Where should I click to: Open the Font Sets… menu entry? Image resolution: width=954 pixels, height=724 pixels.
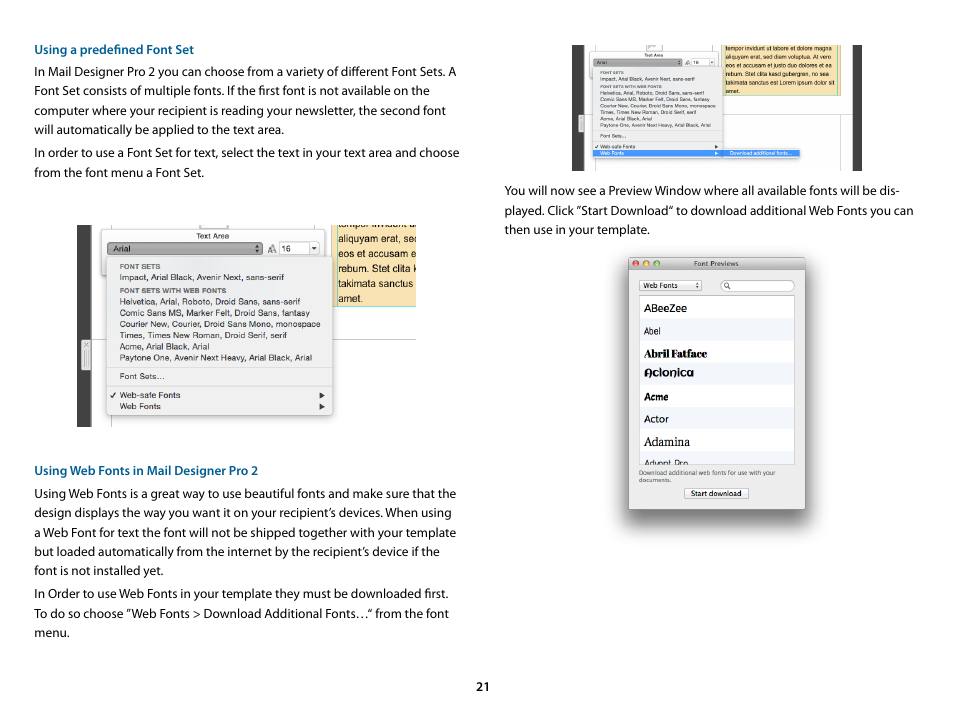(x=142, y=376)
